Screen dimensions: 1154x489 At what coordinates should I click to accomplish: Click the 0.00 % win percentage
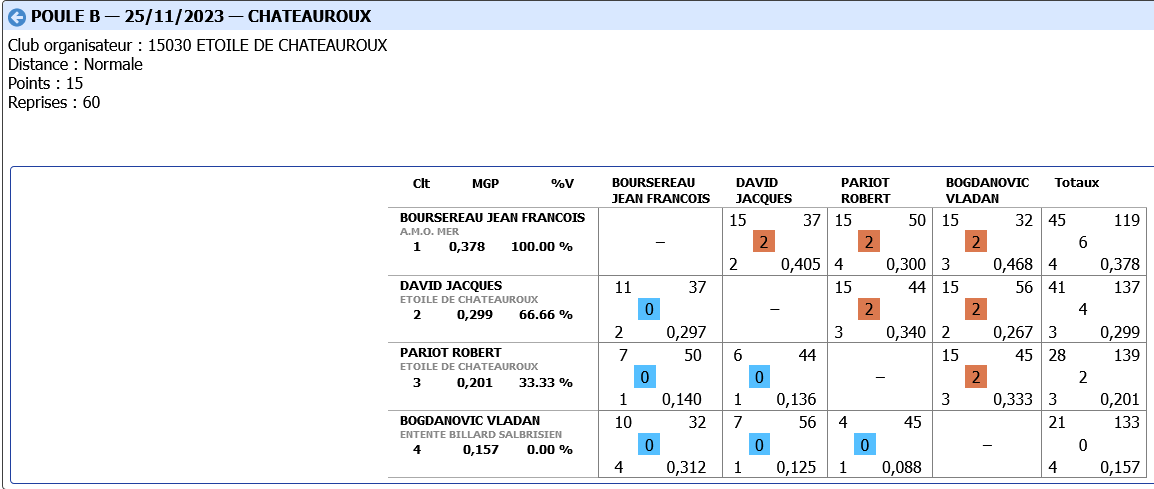549,449
